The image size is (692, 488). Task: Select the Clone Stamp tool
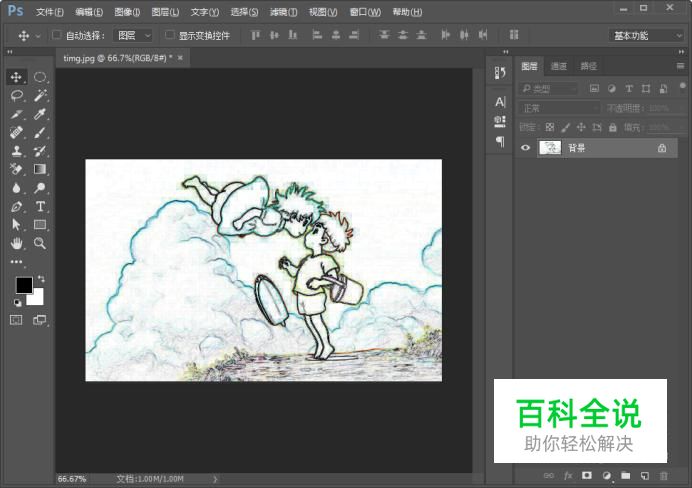(x=16, y=151)
